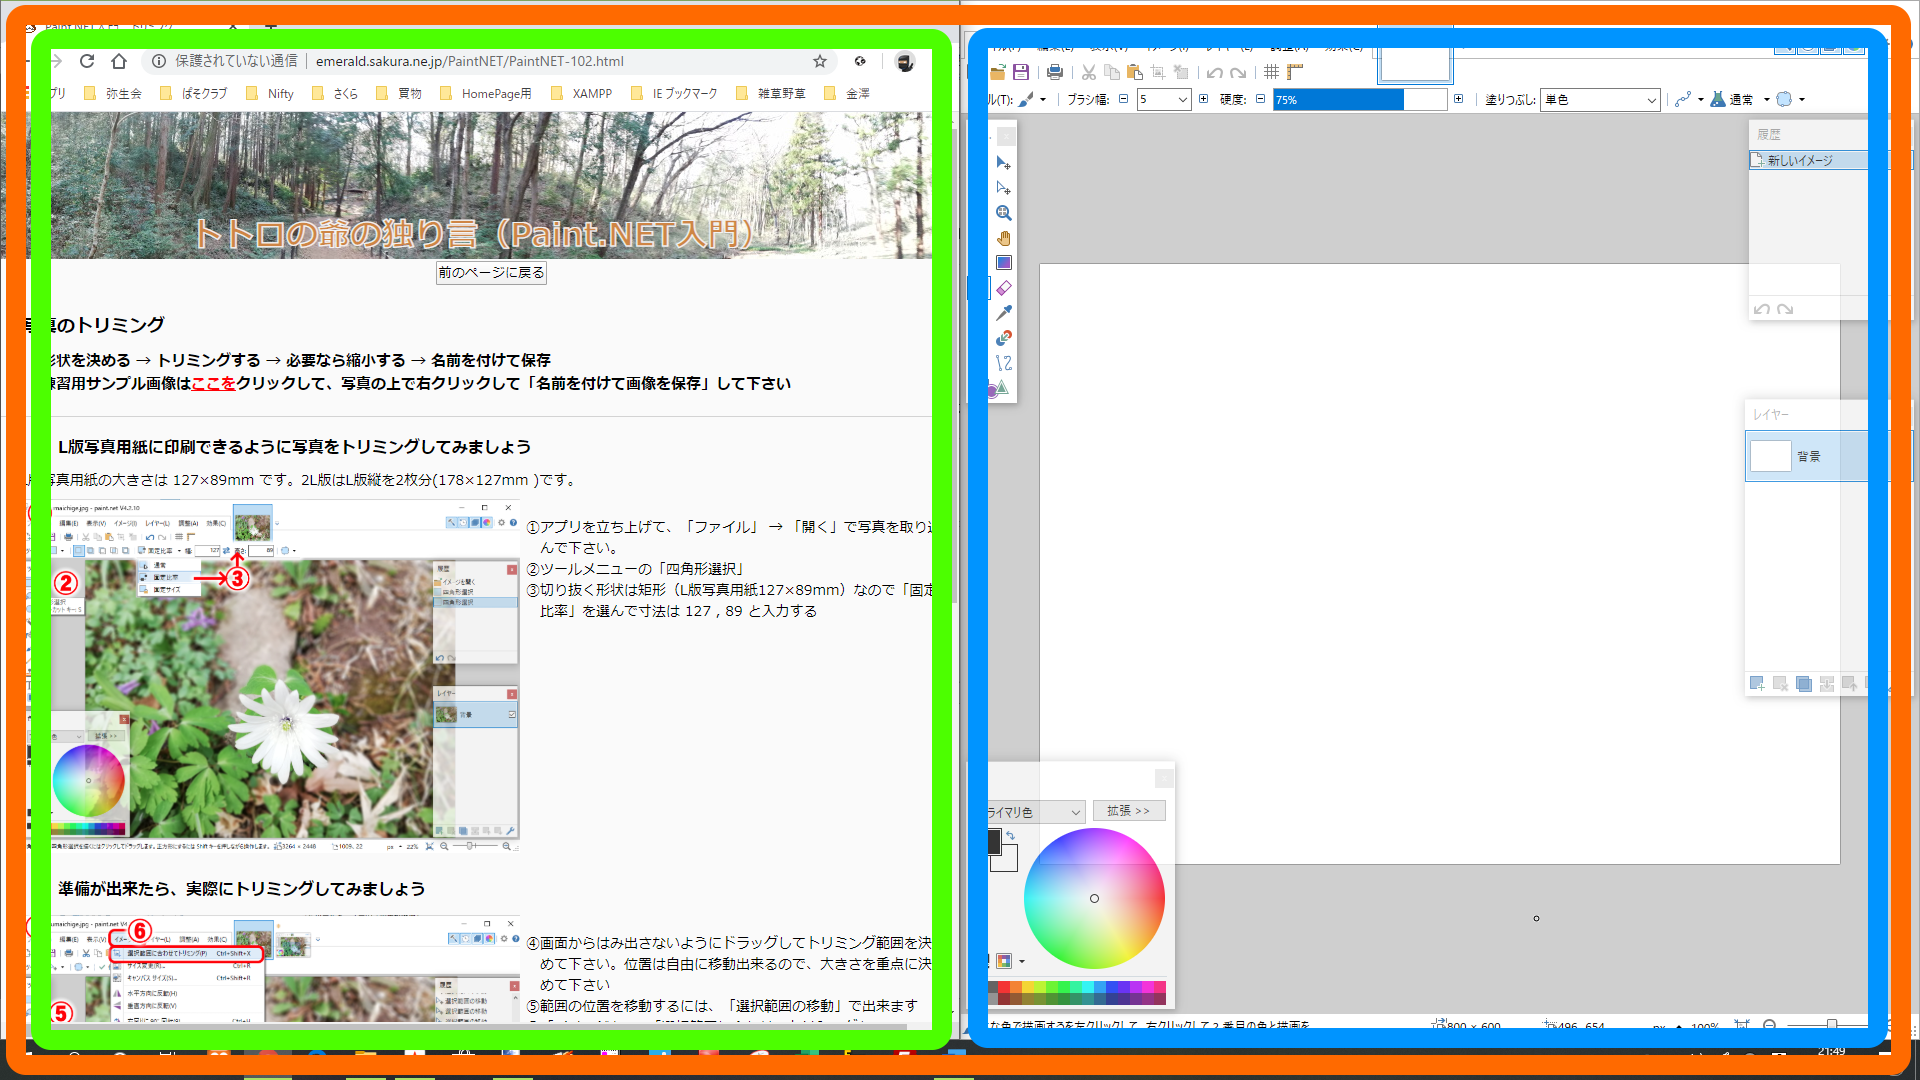Screen dimensions: 1920x1080
Task: Increase hardness with plus button
Action: coord(1459,99)
